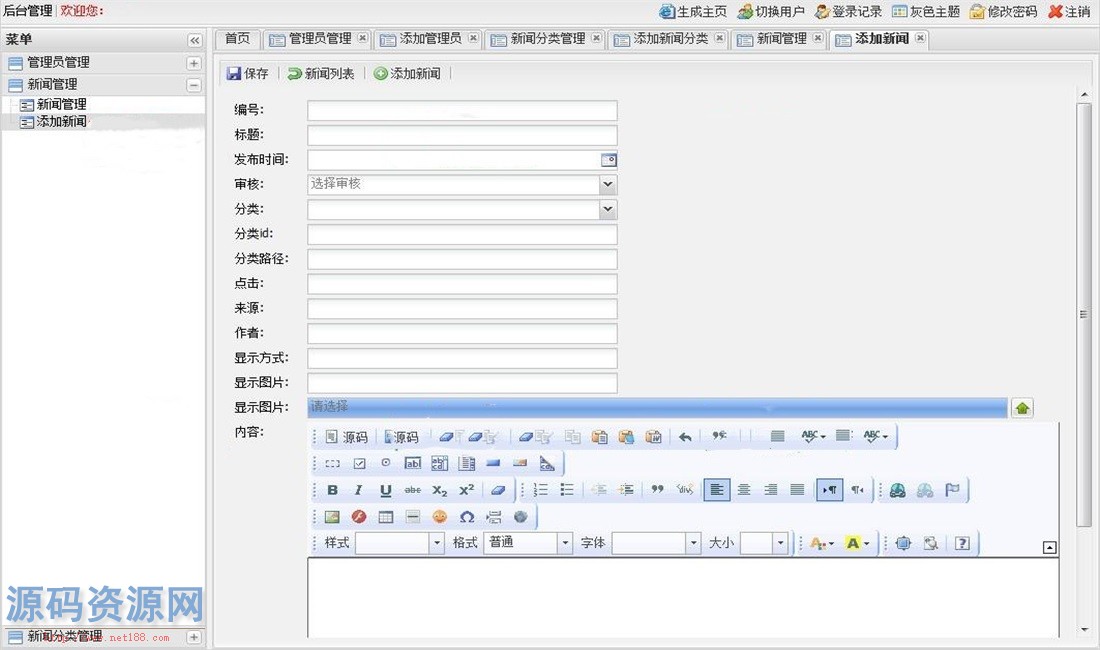Toggle strikethrough formatting
This screenshot has height=650, width=1100.
coord(412,490)
